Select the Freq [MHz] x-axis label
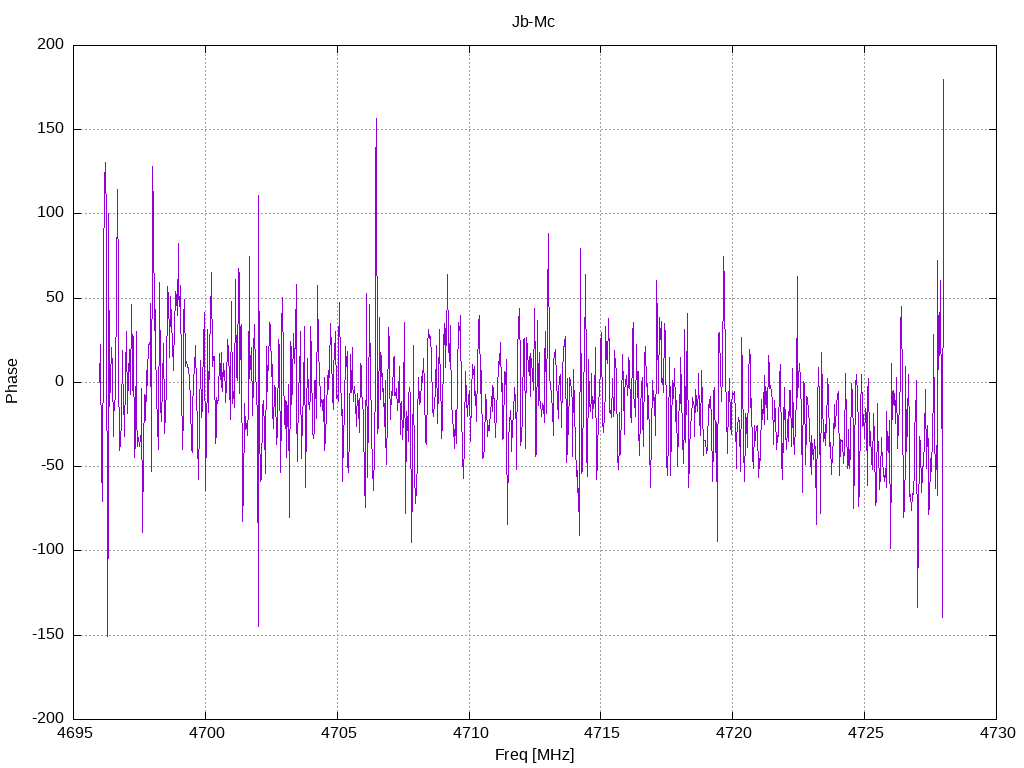The width and height of the screenshot is (1024, 768). tap(534, 755)
